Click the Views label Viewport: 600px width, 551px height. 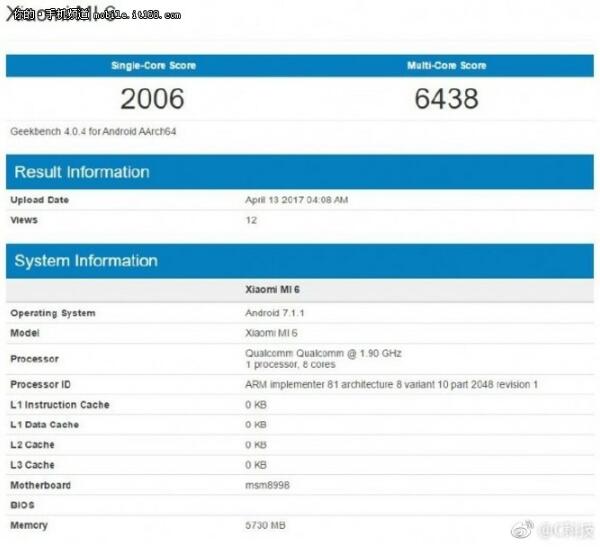pyautogui.click(x=24, y=220)
